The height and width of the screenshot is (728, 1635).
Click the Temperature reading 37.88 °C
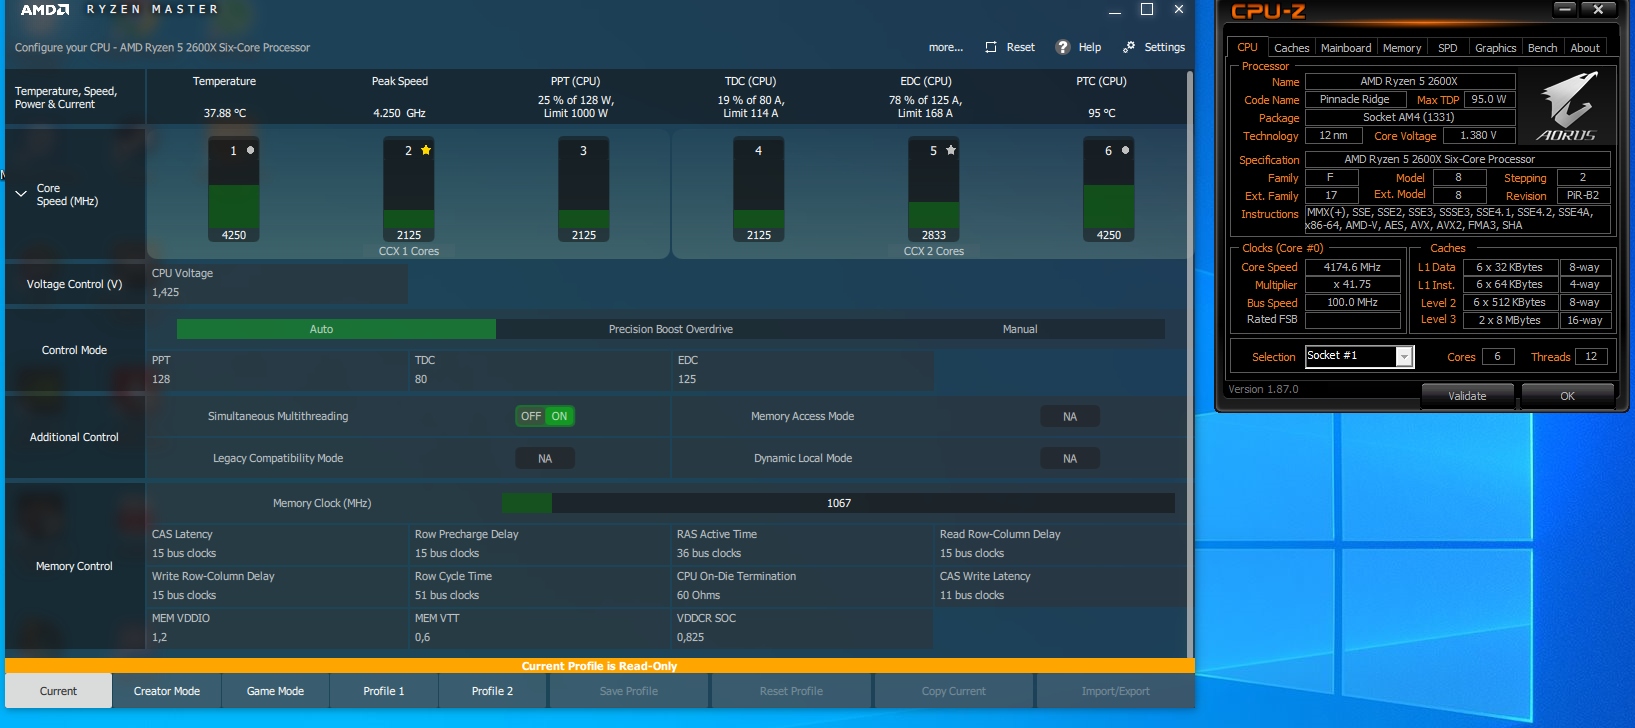[225, 114]
